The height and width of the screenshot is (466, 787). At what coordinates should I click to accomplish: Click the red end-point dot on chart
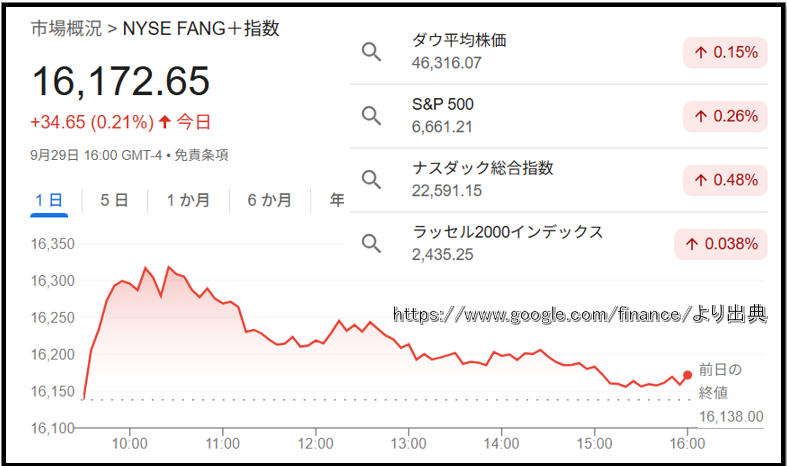click(687, 375)
